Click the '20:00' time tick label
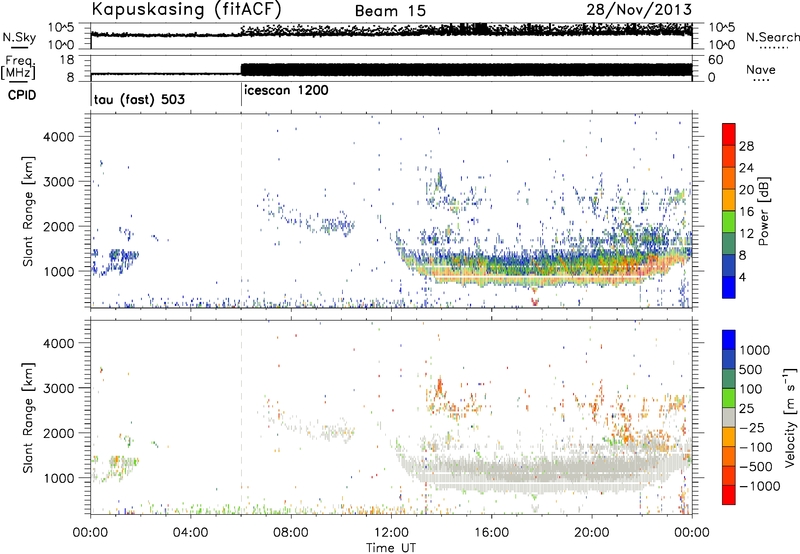The width and height of the screenshot is (800, 554). click(x=591, y=533)
